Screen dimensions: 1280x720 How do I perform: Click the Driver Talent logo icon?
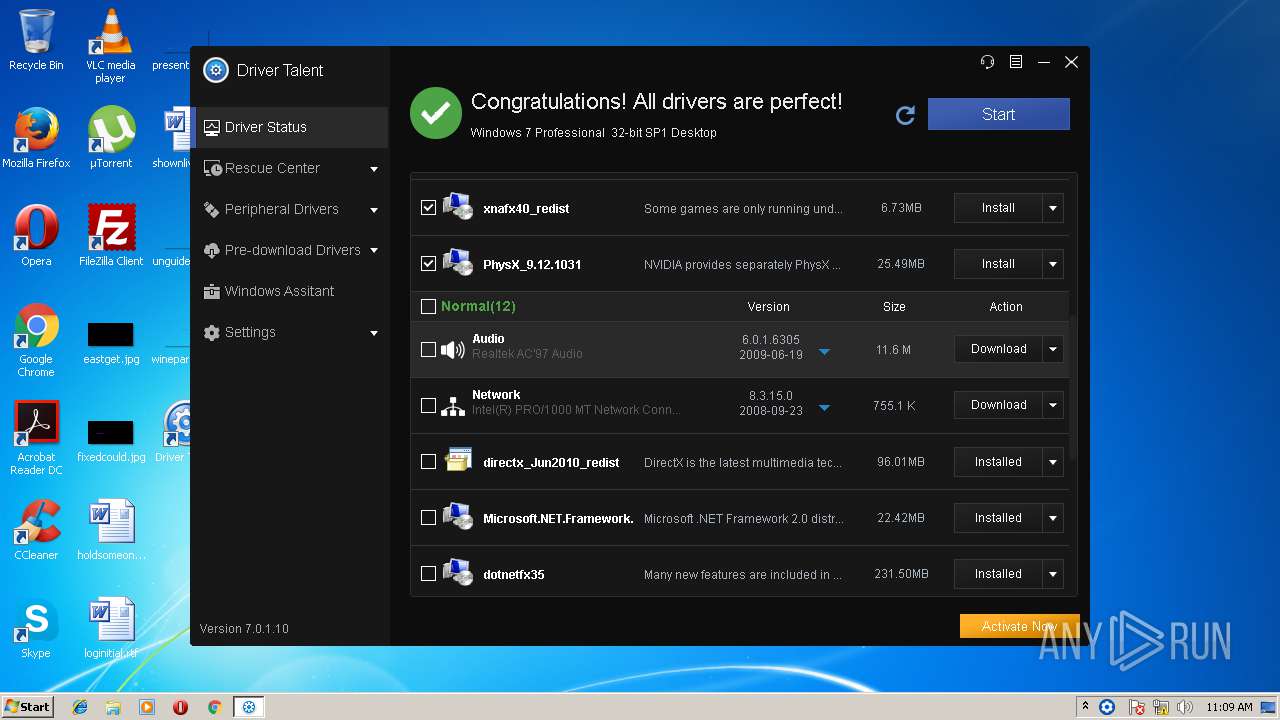(216, 70)
